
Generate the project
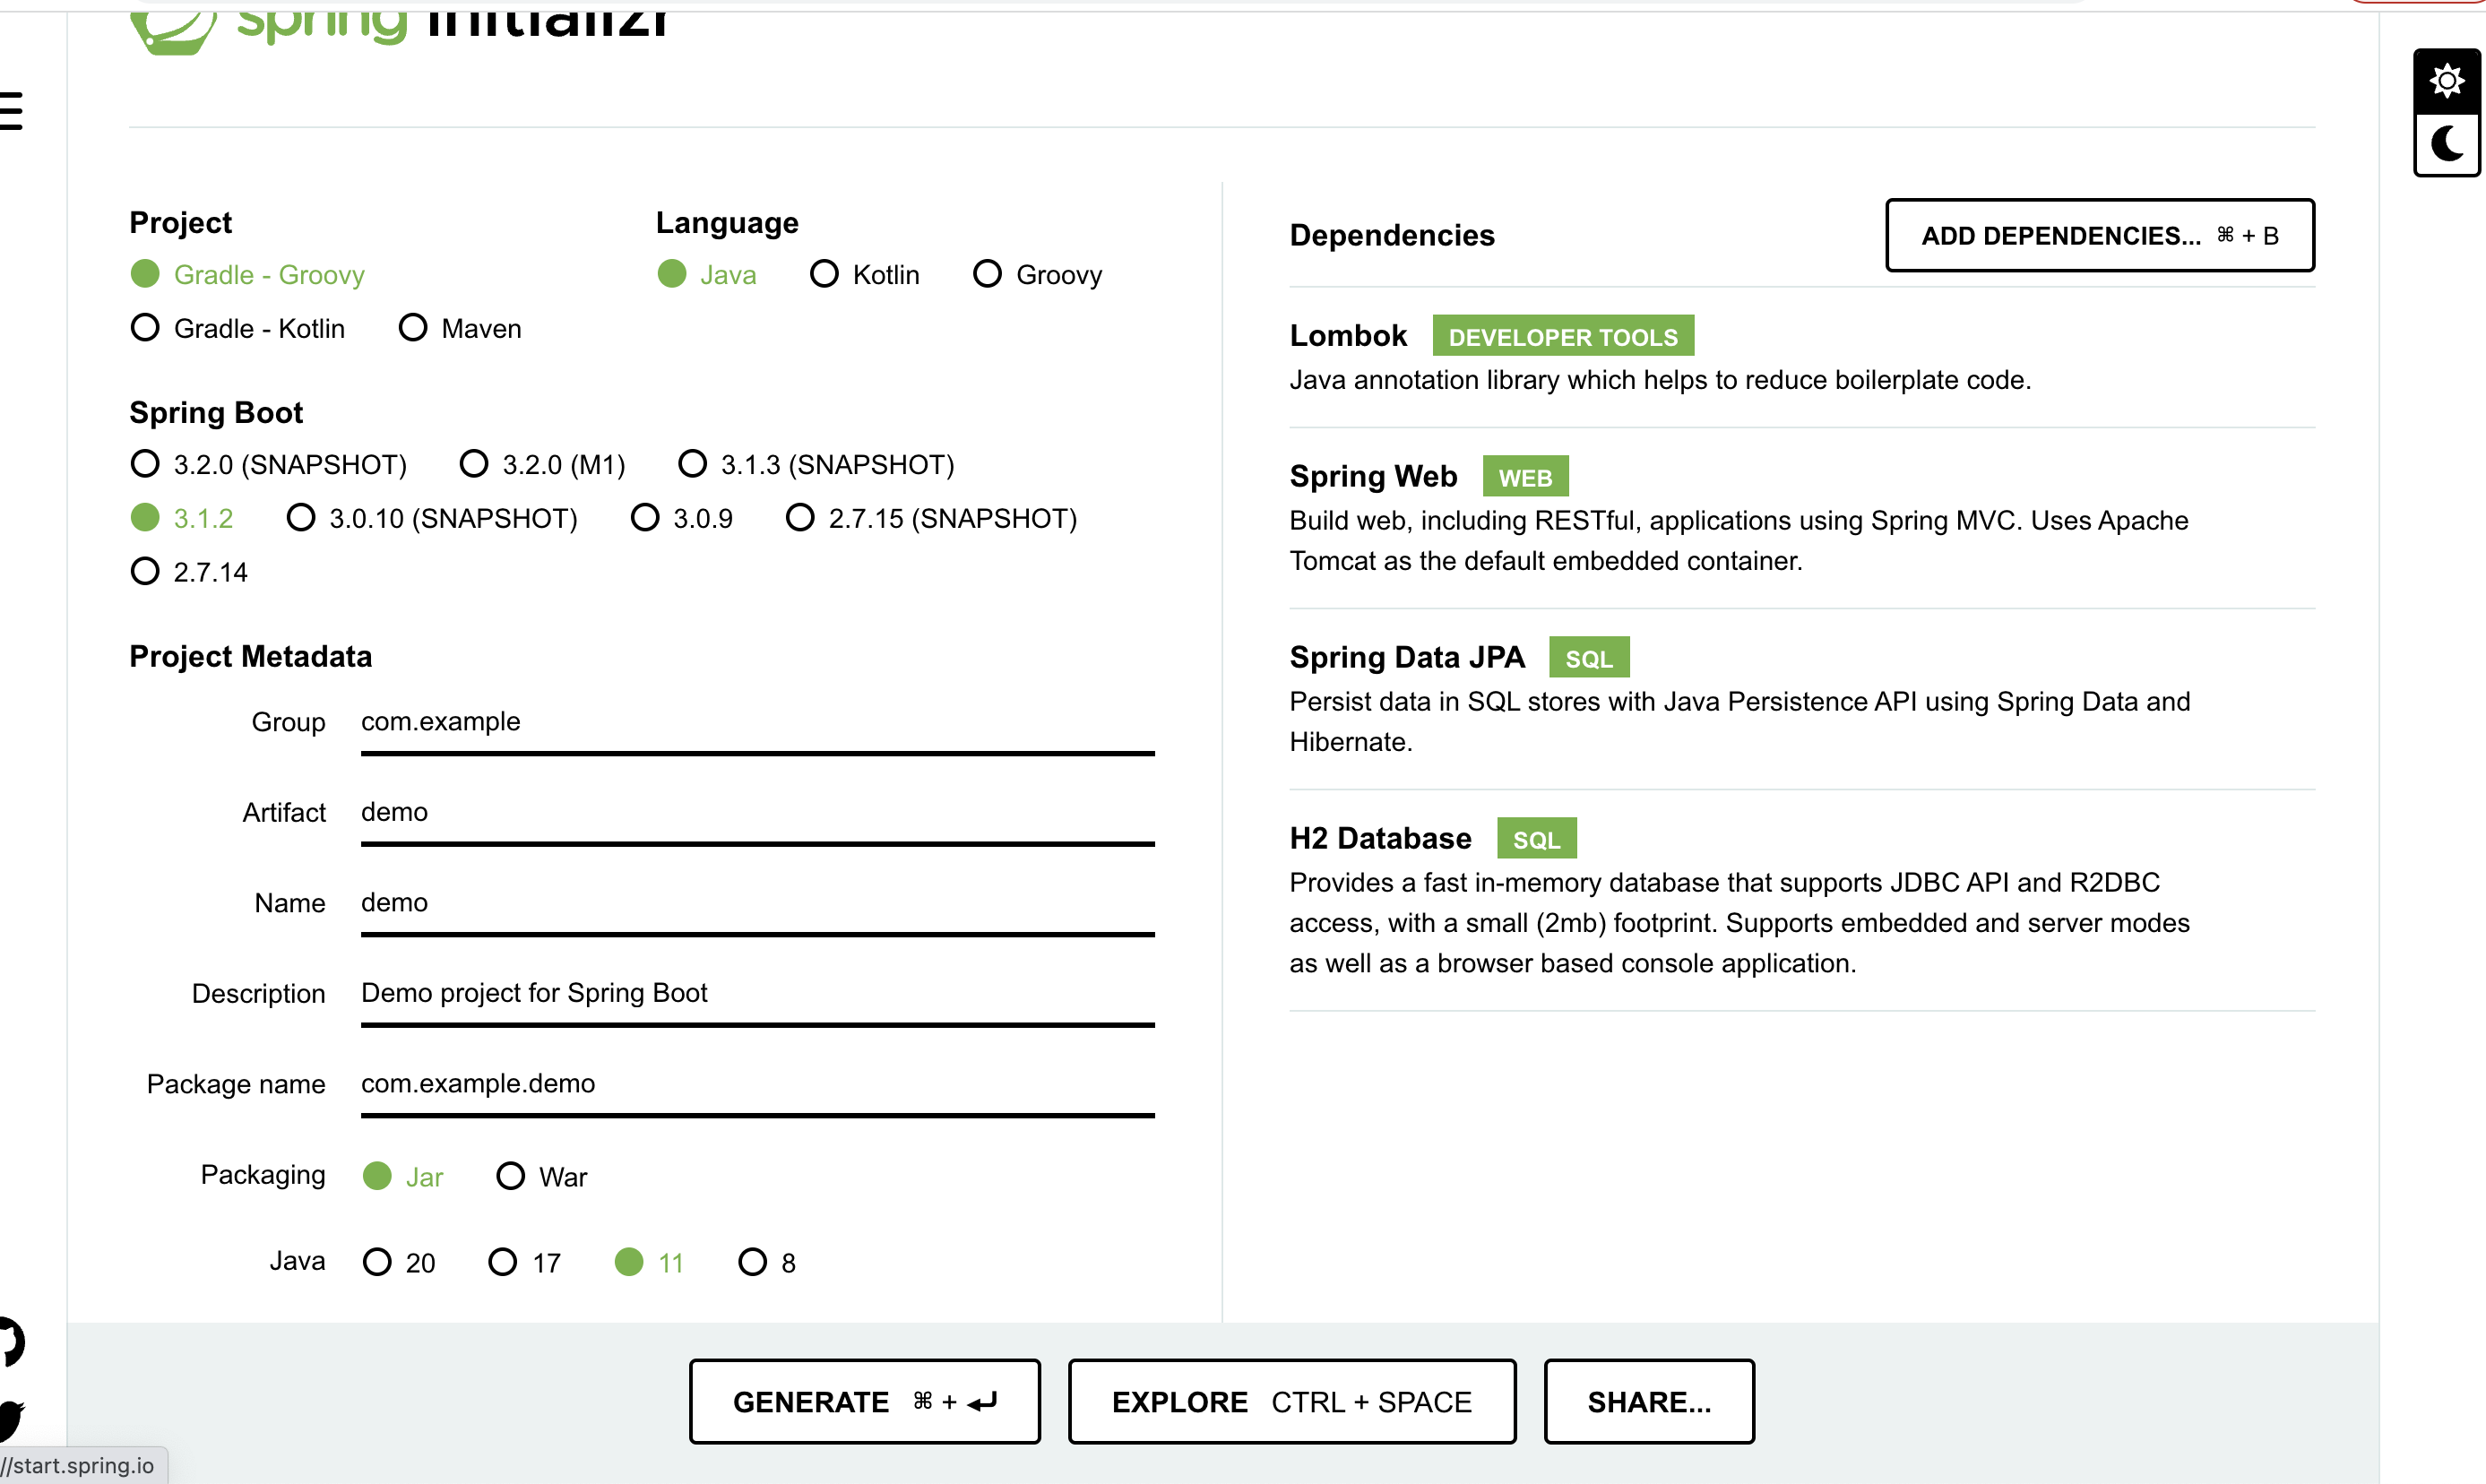point(864,1401)
